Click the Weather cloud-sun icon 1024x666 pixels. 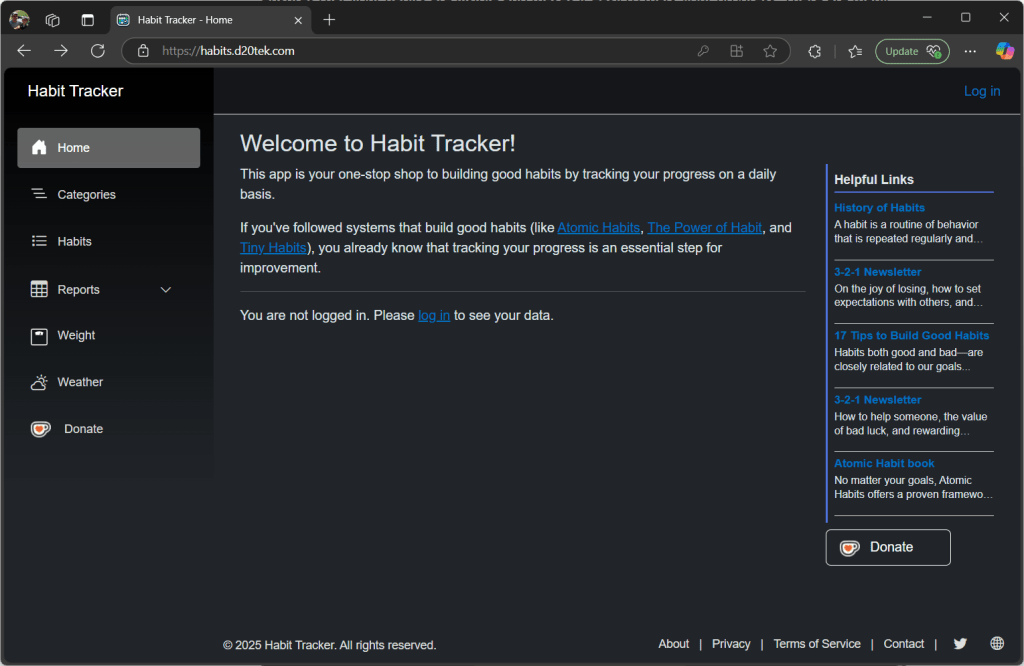point(39,382)
